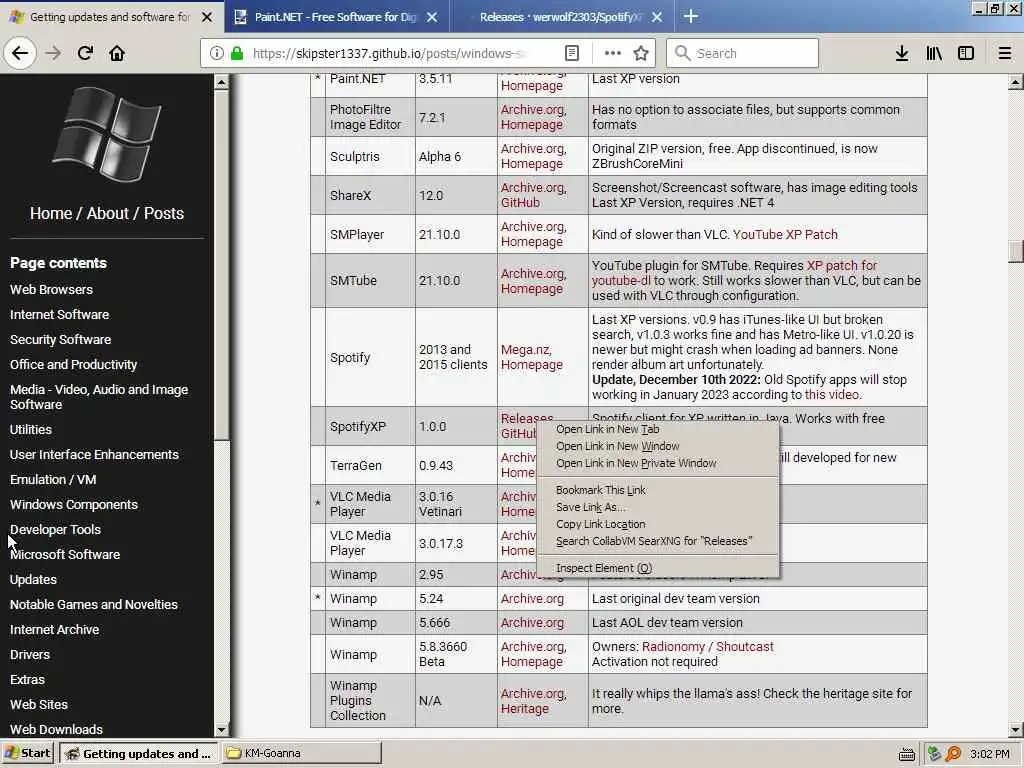Reload the current page
This screenshot has width=1024, height=768.
[x=85, y=53]
